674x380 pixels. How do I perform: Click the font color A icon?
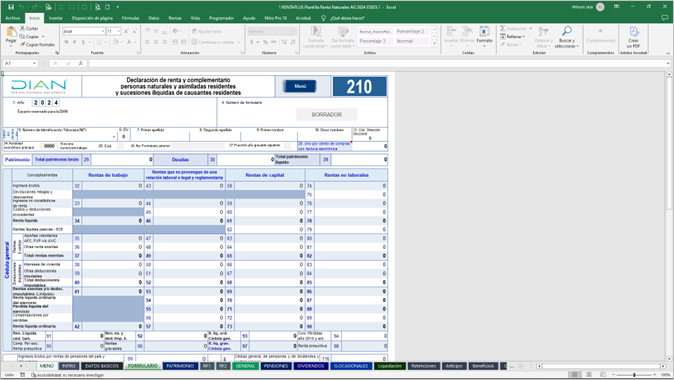(129, 42)
